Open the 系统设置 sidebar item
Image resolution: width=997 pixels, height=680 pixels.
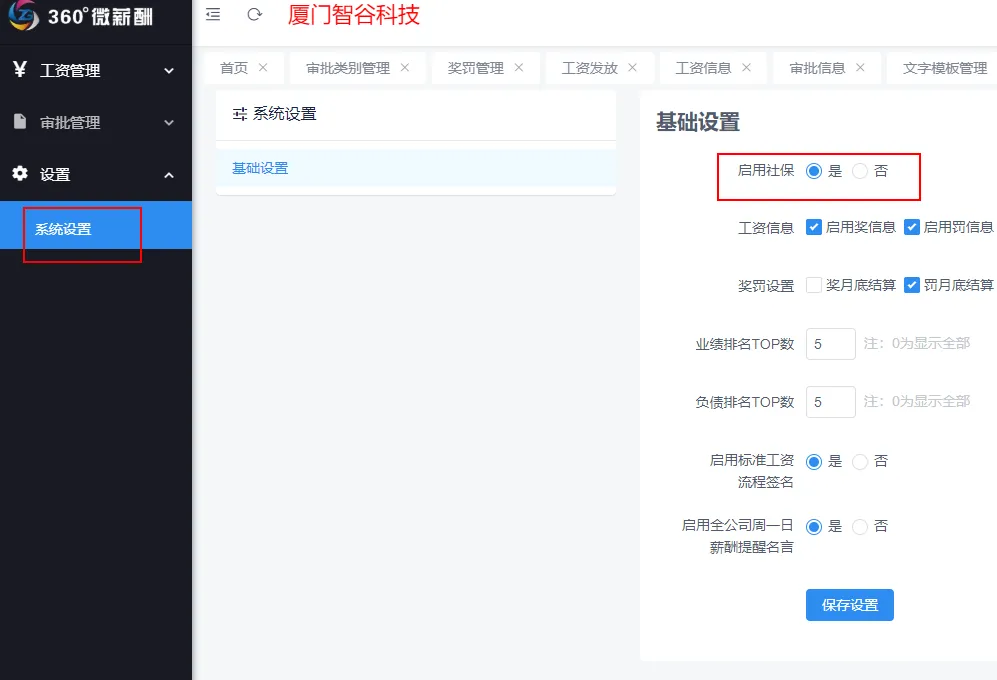[x=63, y=229]
